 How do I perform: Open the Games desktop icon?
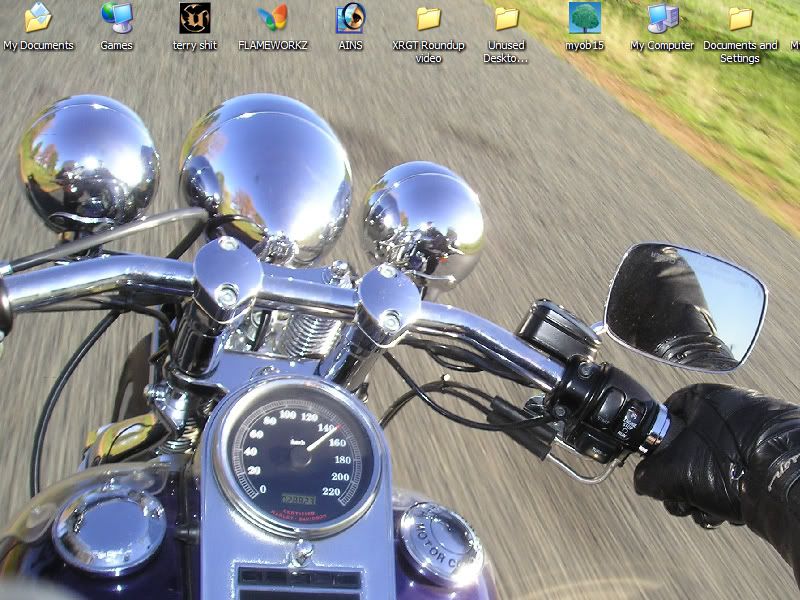pyautogui.click(x=117, y=18)
